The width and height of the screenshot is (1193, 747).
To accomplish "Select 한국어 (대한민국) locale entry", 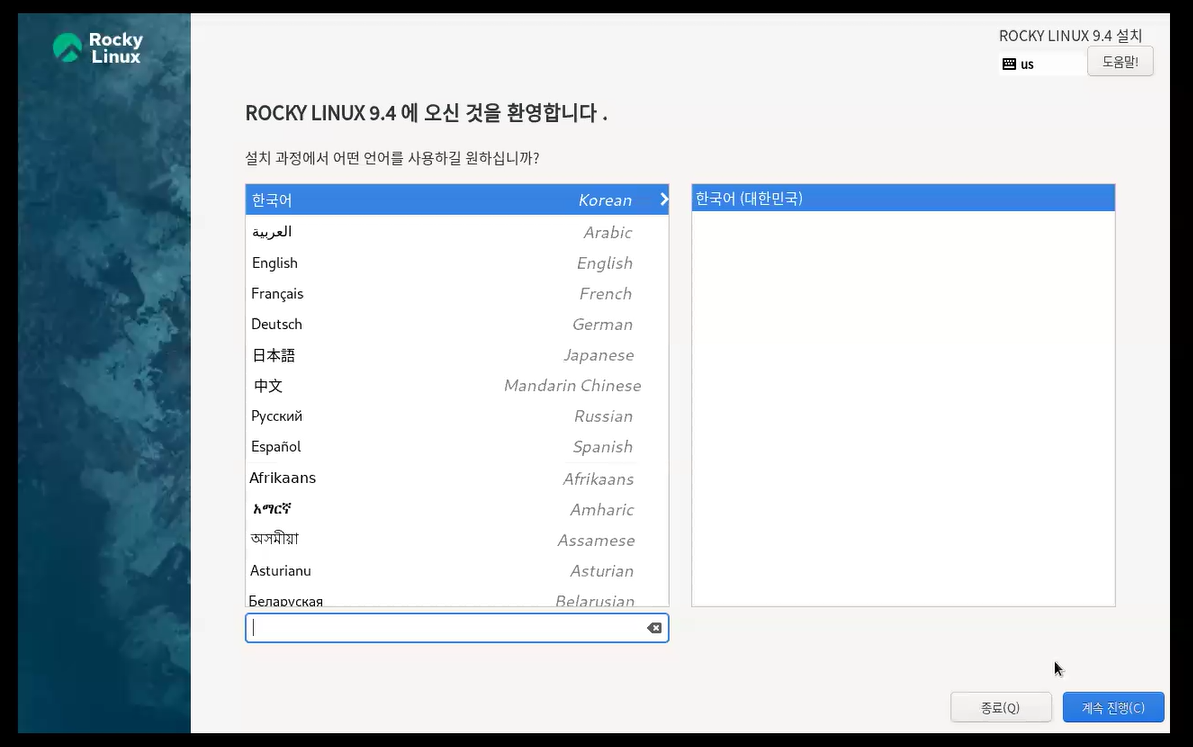I will pos(903,199).
